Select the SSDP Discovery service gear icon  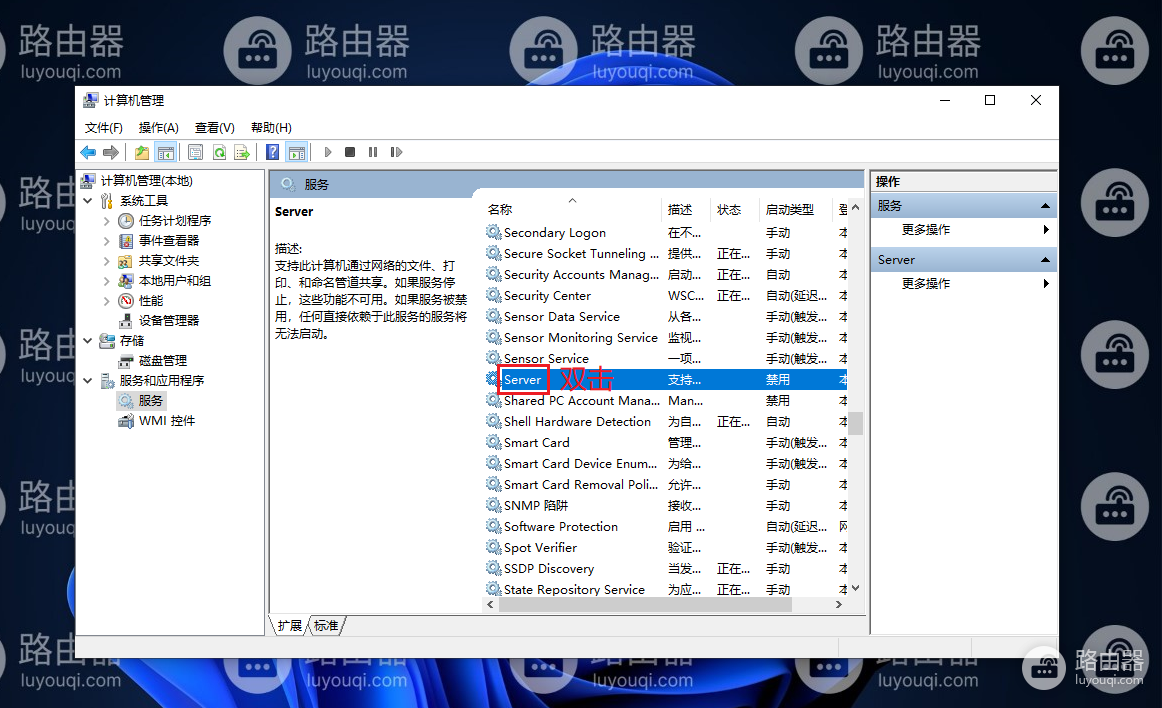[x=494, y=568]
